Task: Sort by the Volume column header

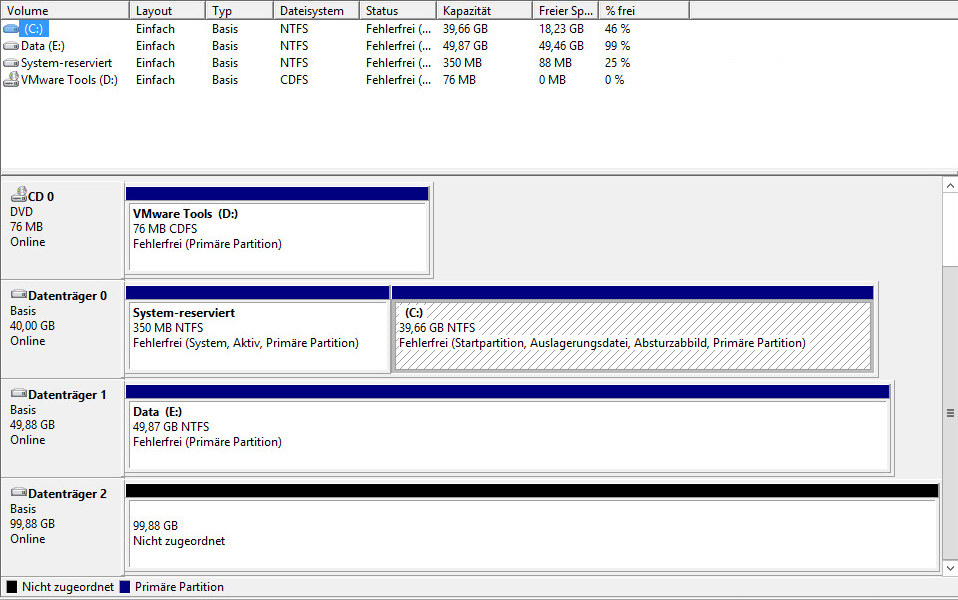Action: pos(65,10)
